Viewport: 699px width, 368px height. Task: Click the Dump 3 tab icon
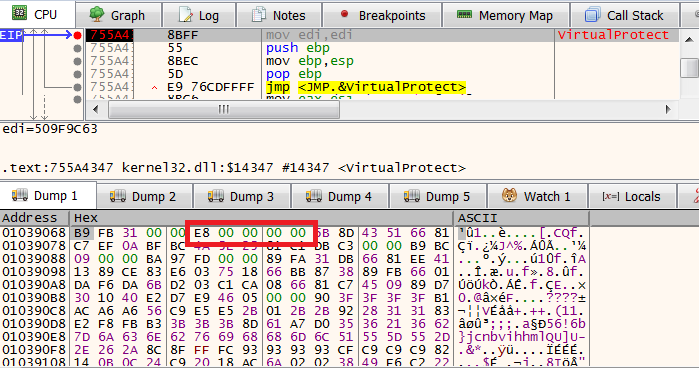(x=216, y=196)
